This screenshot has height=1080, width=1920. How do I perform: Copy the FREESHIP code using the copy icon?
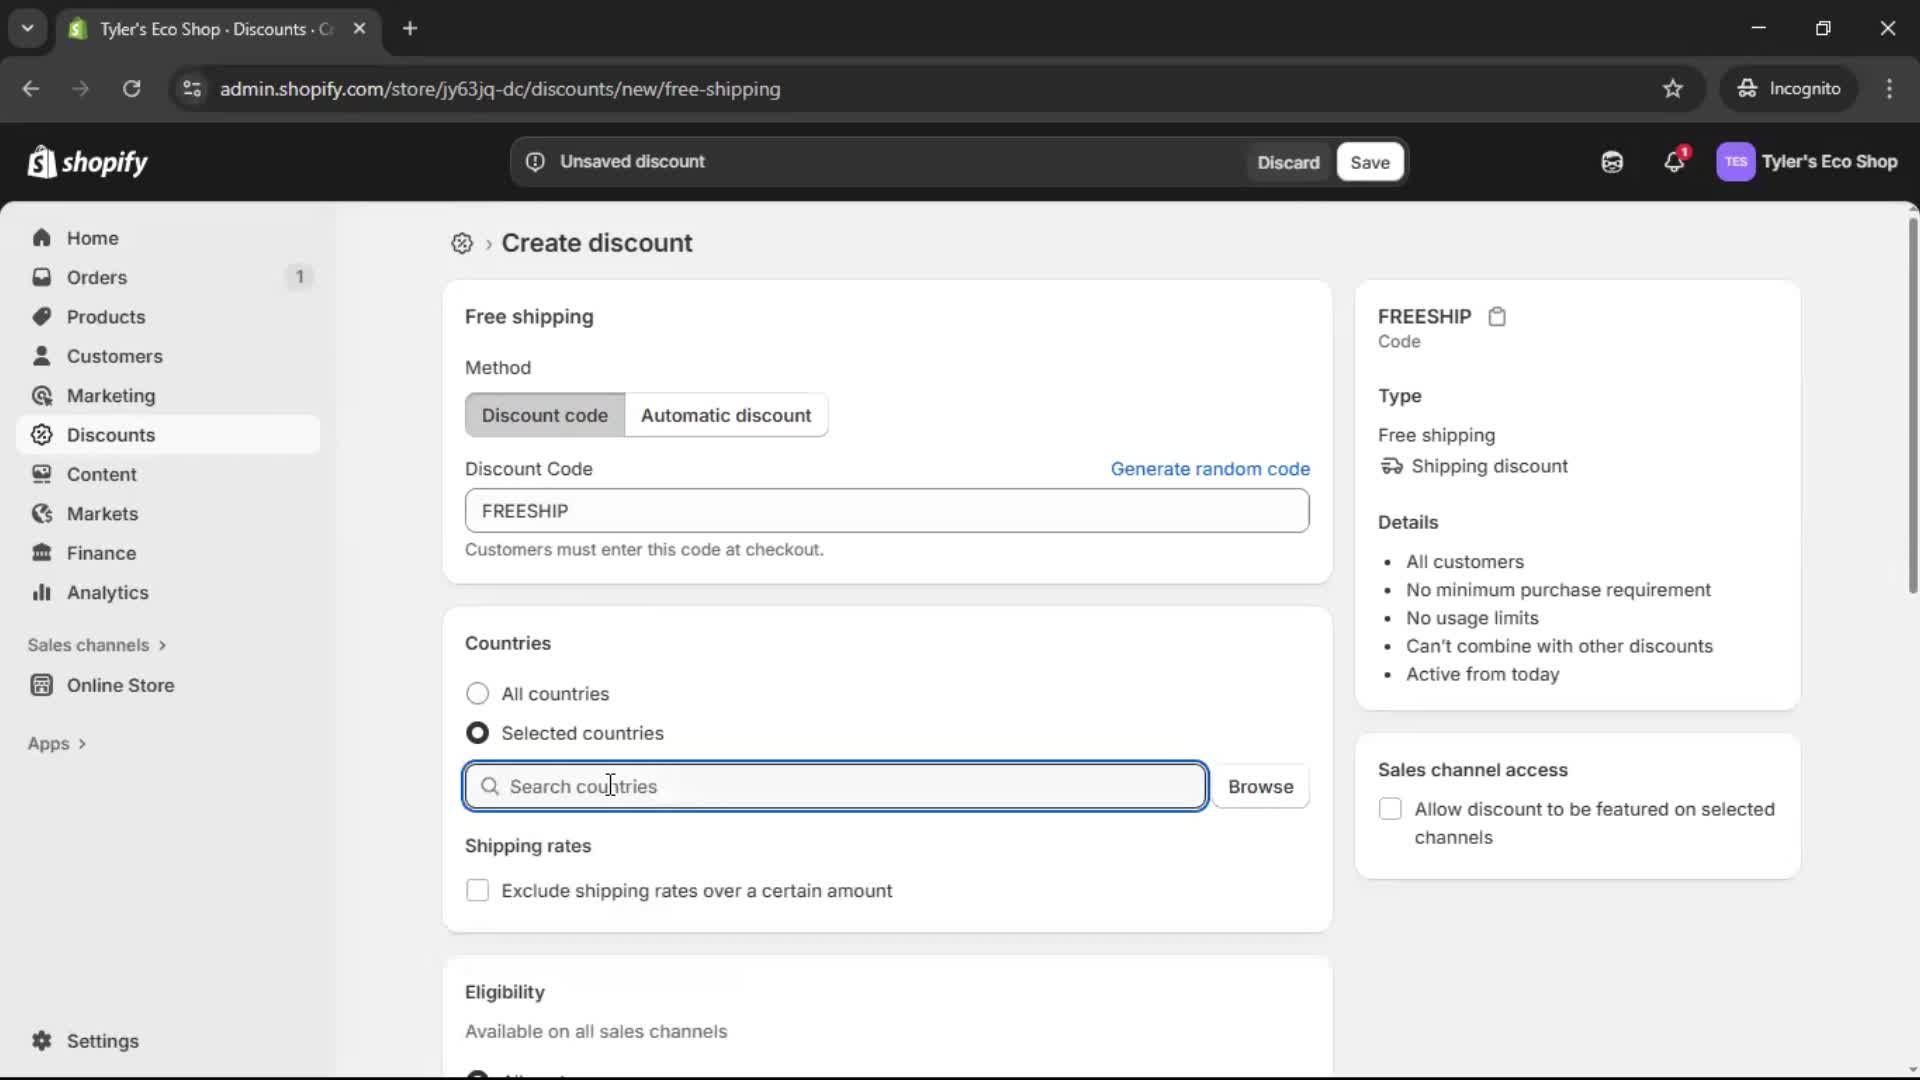pyautogui.click(x=1497, y=316)
